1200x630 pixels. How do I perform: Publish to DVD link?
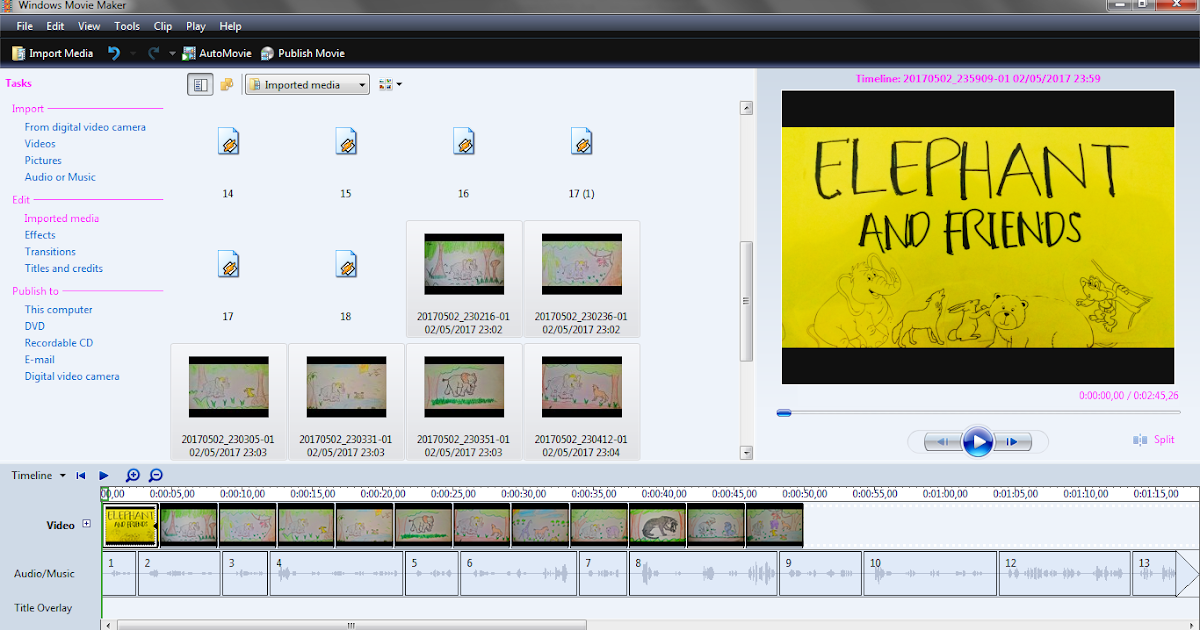[35, 326]
